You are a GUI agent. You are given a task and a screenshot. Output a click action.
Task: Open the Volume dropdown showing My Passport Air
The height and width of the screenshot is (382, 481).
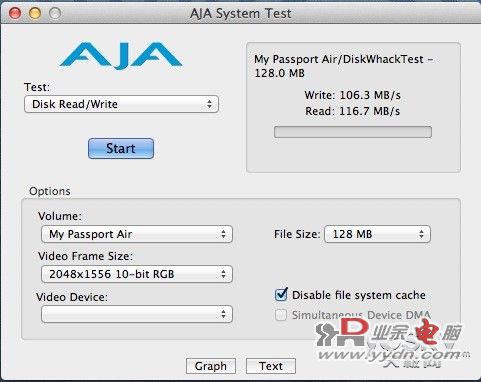(137, 234)
